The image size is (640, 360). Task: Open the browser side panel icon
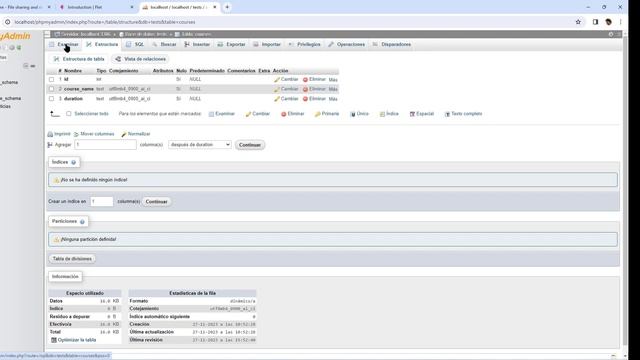595,22
